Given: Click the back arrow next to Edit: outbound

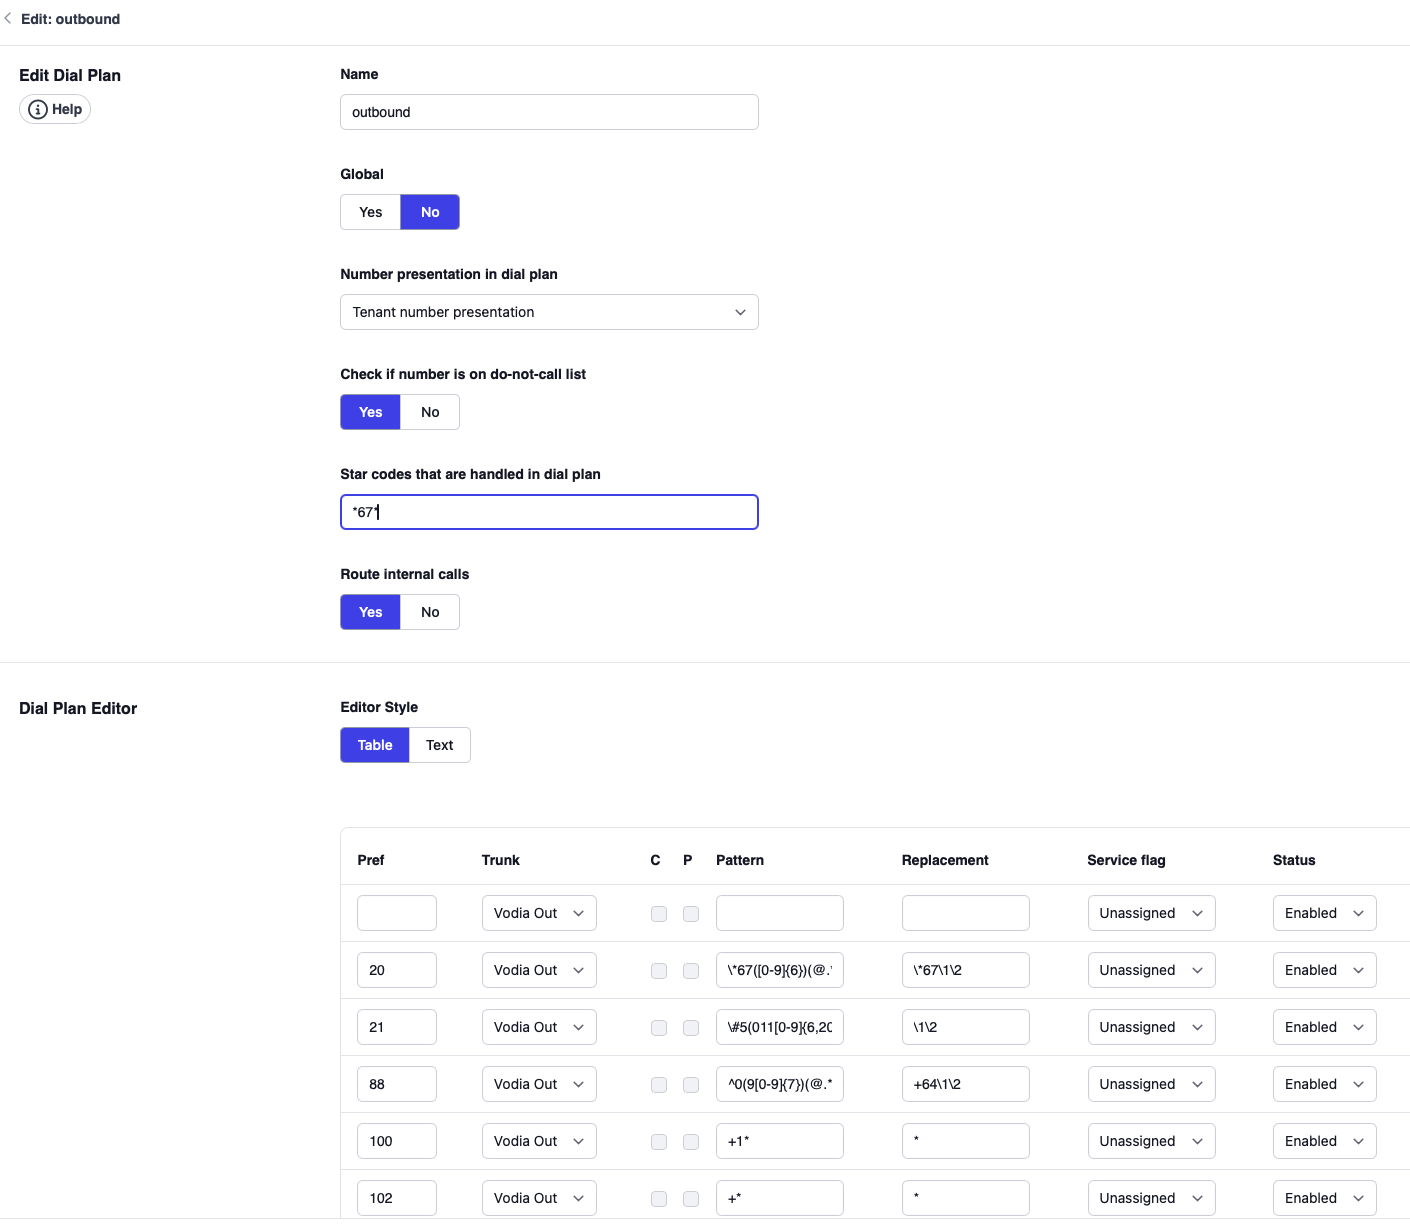Looking at the screenshot, I should [9, 19].
